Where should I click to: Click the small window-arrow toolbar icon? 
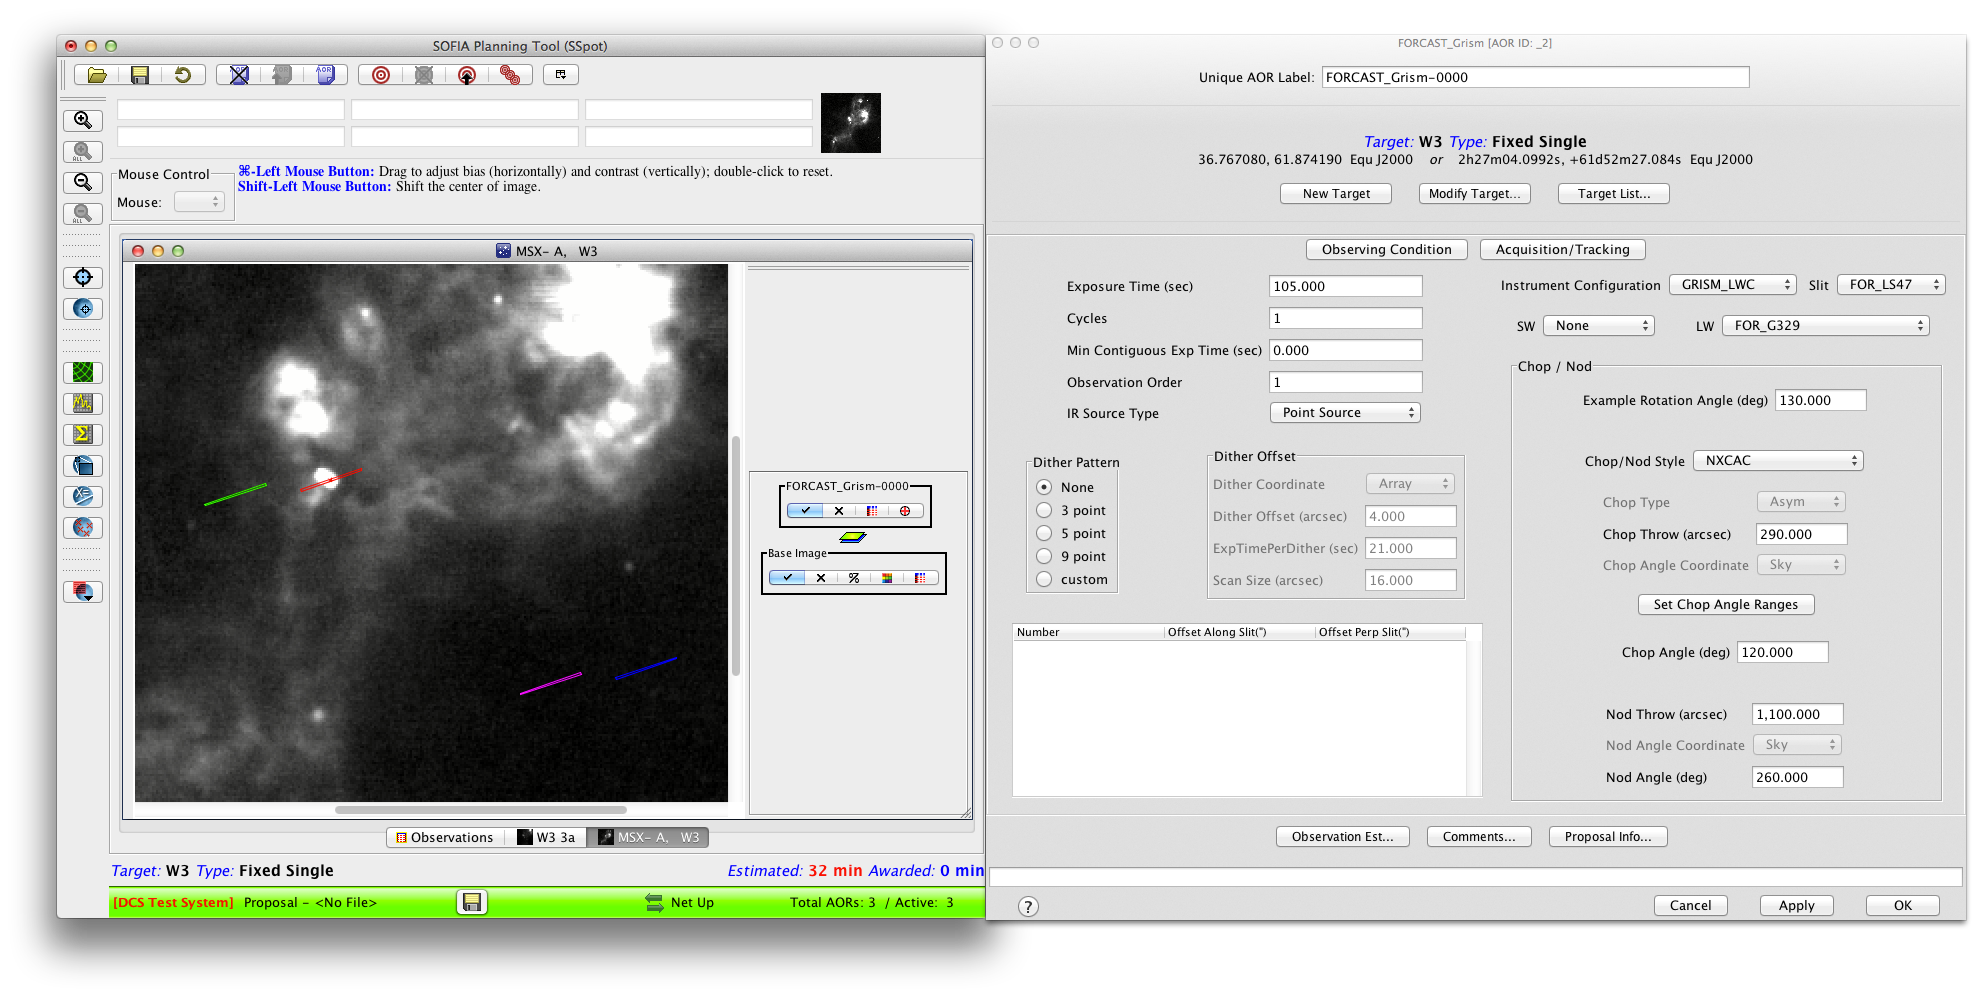click(x=561, y=75)
